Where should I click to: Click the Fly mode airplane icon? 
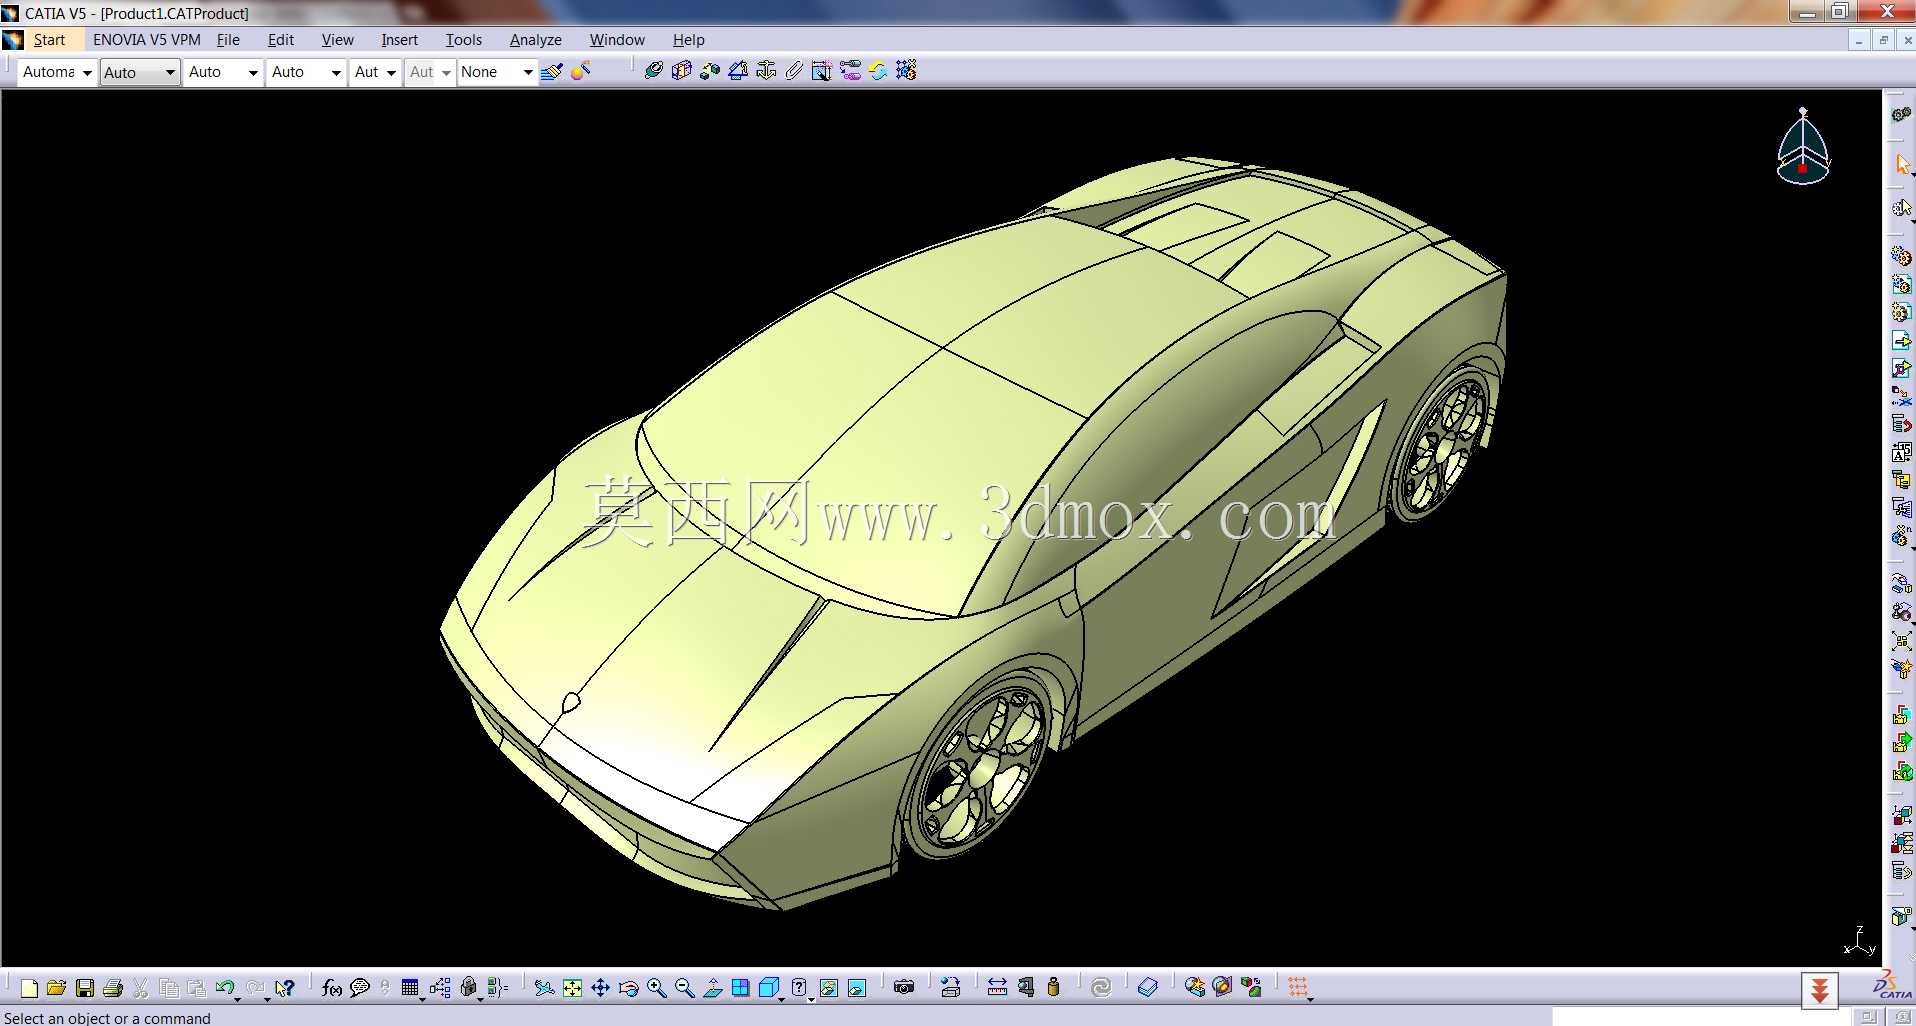pos(544,988)
